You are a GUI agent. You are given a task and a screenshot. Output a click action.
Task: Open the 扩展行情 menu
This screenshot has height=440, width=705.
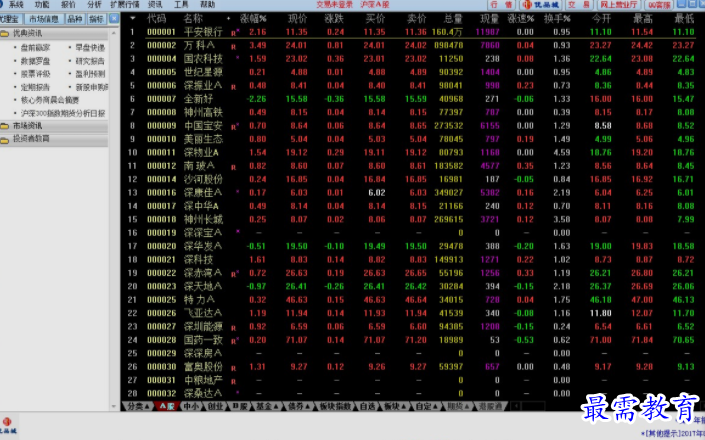125,4
